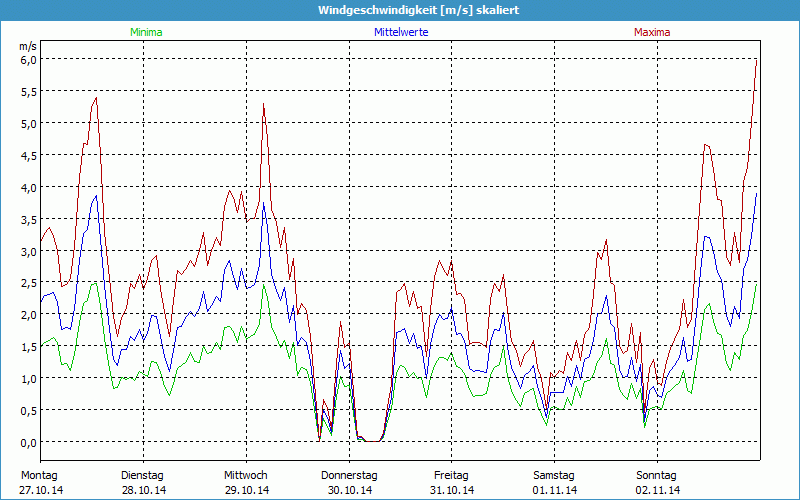Click the 0,5 y-axis value

point(29,411)
